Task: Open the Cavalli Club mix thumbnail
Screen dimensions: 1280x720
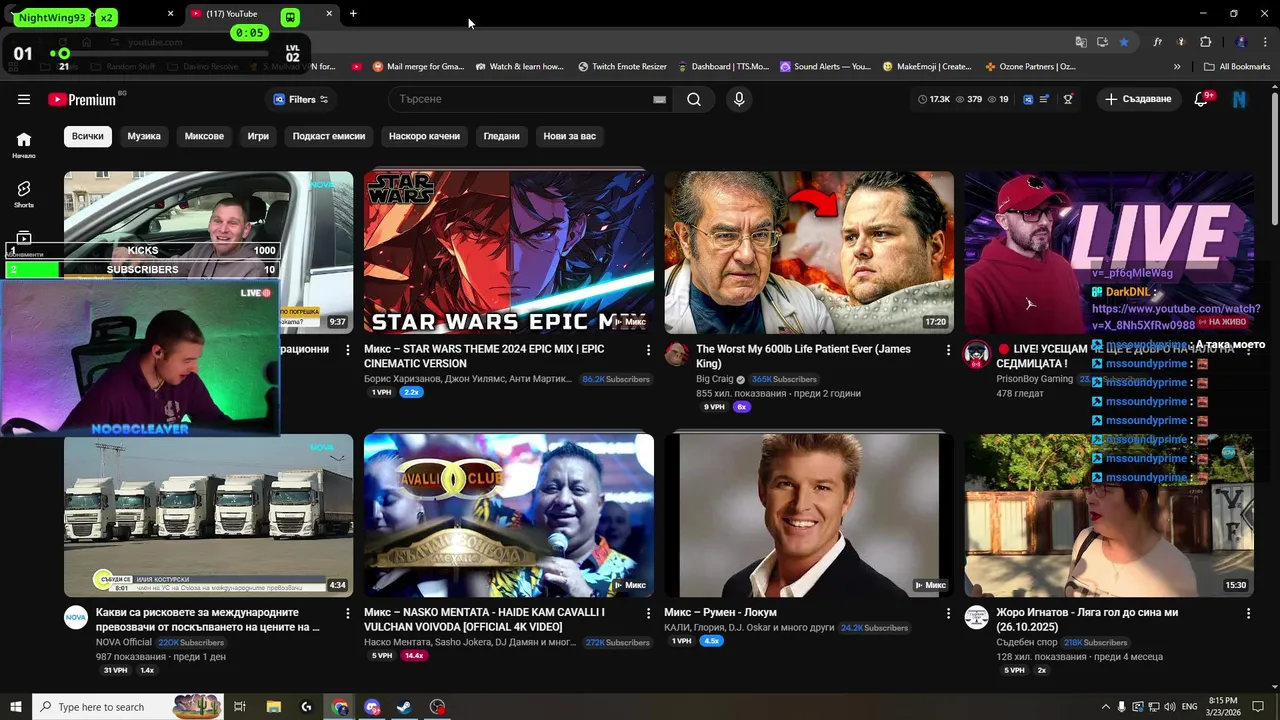Action: pos(509,515)
